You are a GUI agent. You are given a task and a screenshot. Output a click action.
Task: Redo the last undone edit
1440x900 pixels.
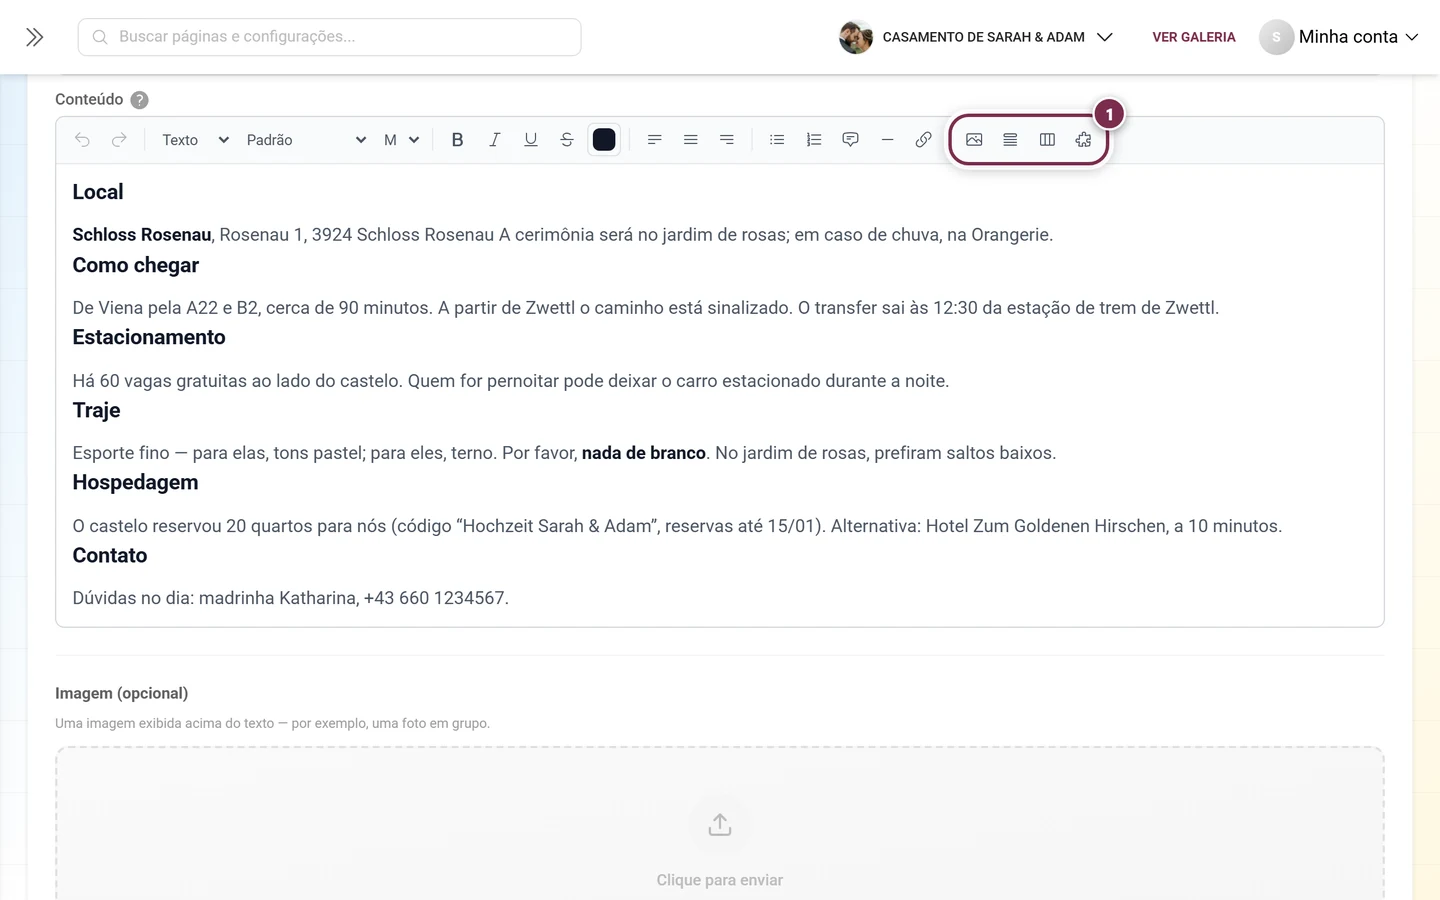119,140
